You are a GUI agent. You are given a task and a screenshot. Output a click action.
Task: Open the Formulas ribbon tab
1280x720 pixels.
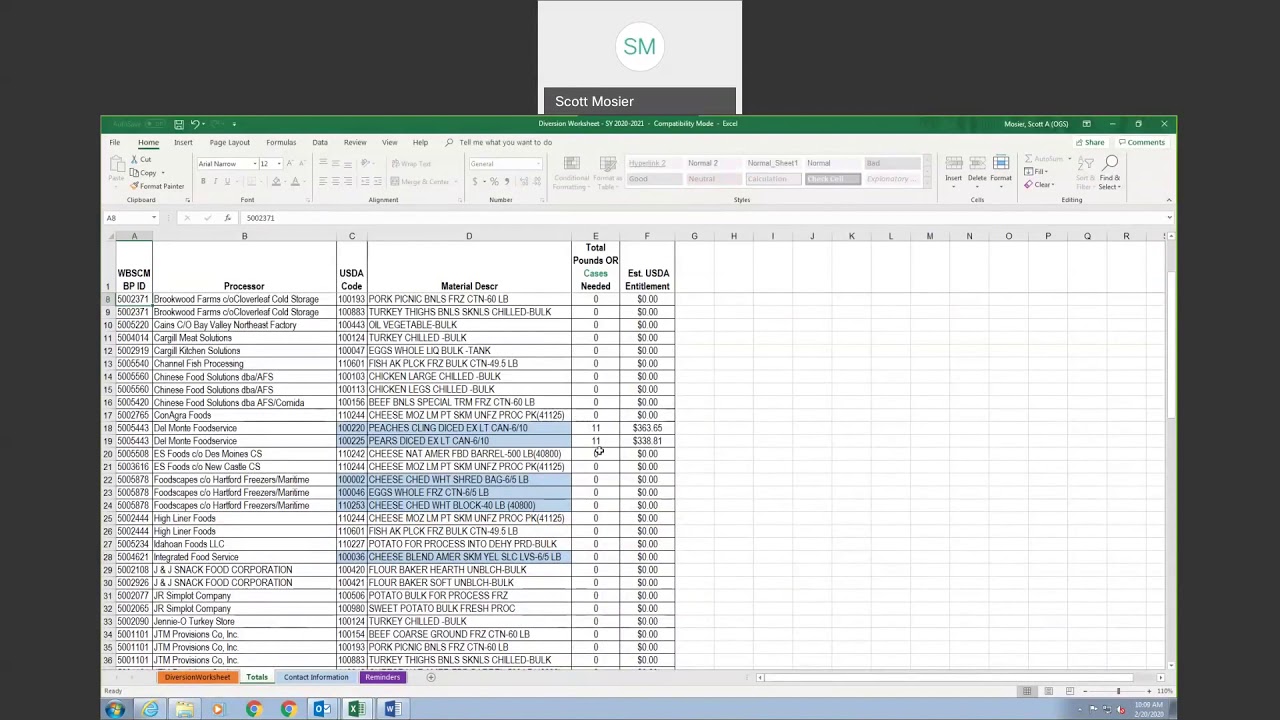coord(281,142)
